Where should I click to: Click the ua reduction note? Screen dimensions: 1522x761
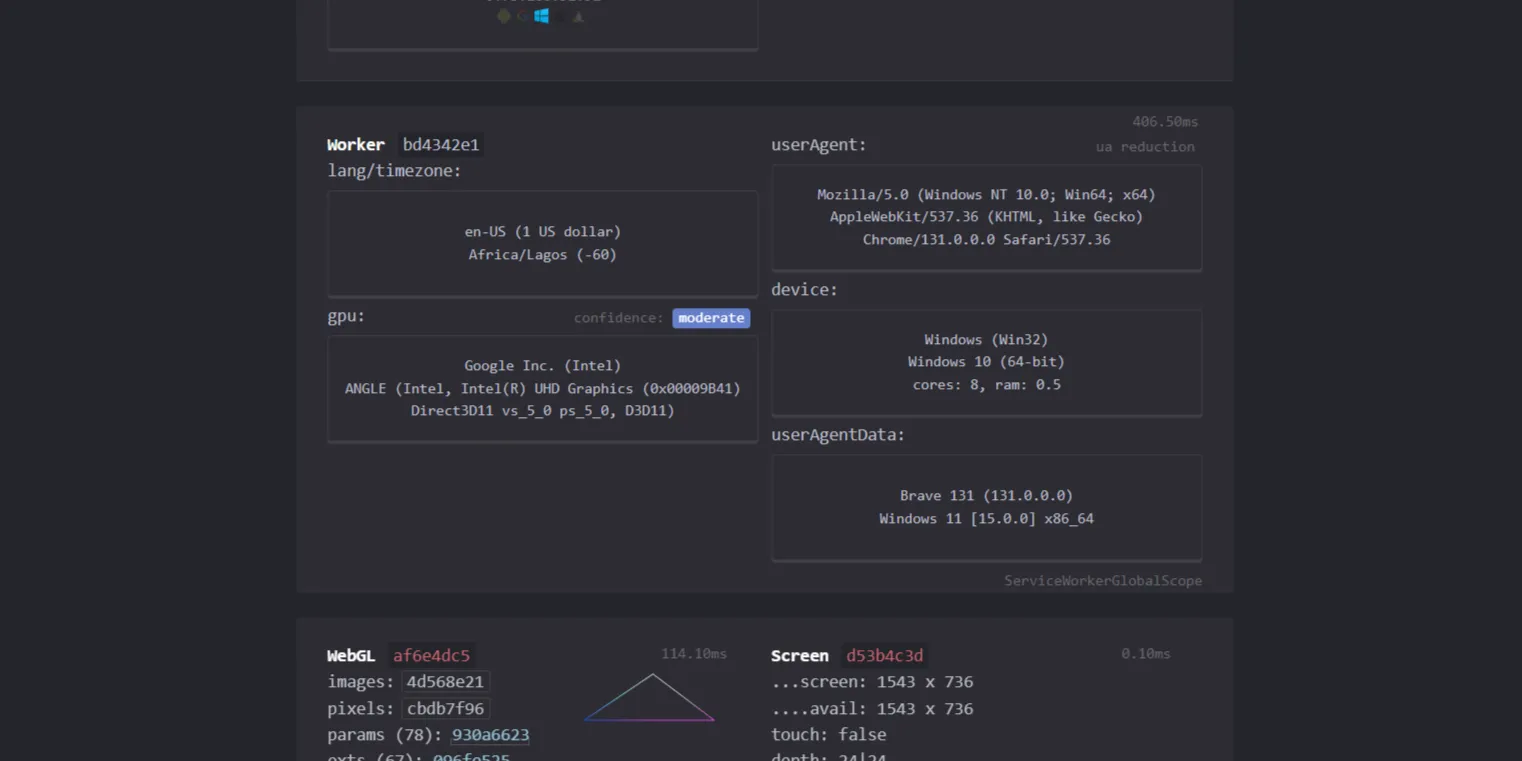[1145, 147]
